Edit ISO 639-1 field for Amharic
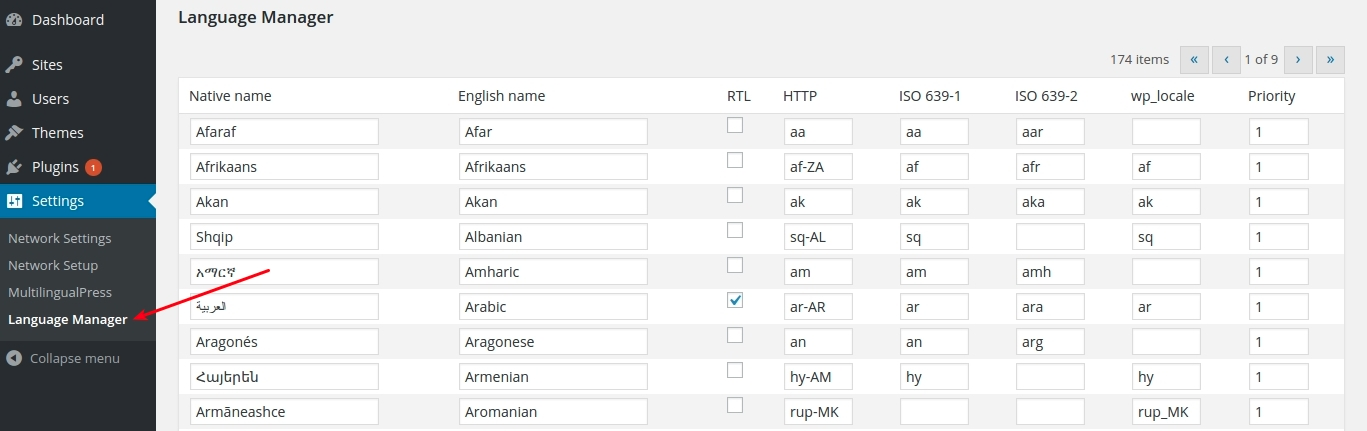The width and height of the screenshot is (1367, 431). pos(934,272)
